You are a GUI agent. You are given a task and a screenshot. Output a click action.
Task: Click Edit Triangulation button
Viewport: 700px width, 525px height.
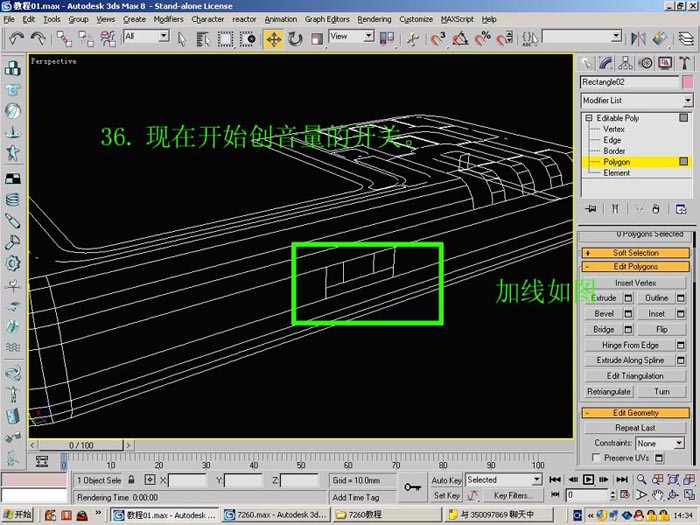(x=635, y=376)
